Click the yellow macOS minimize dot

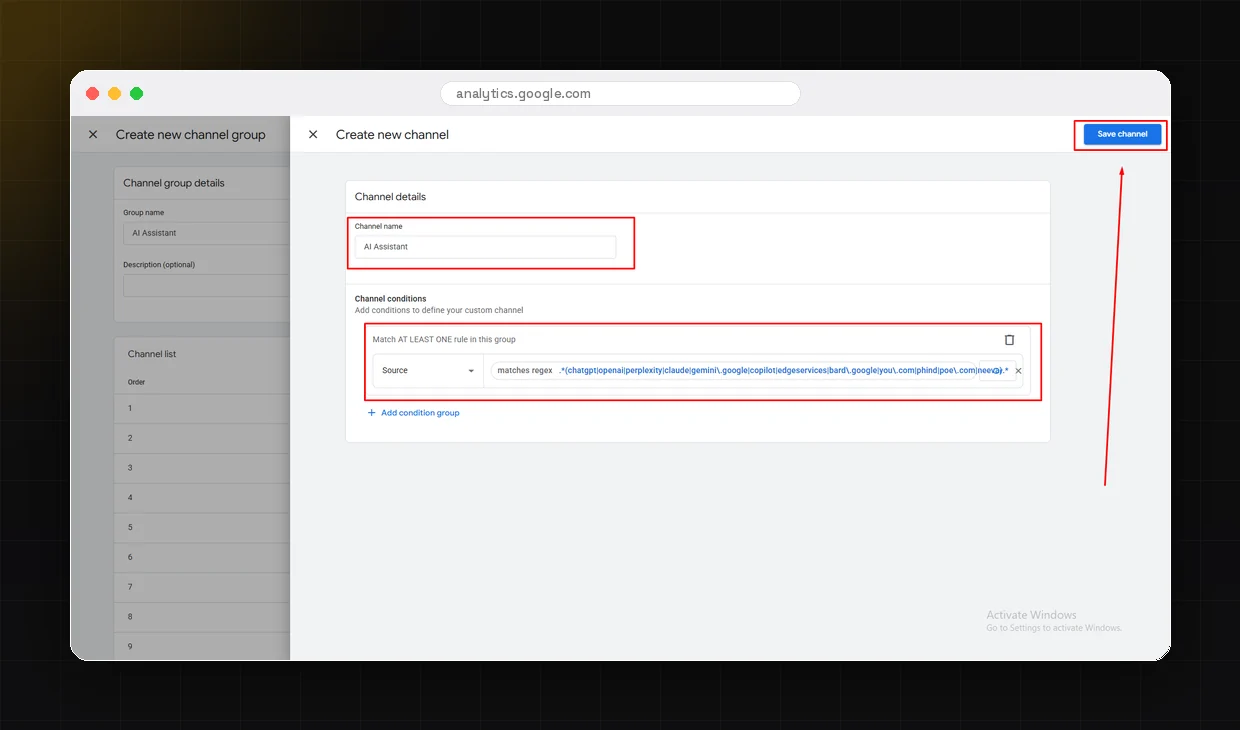[114, 94]
